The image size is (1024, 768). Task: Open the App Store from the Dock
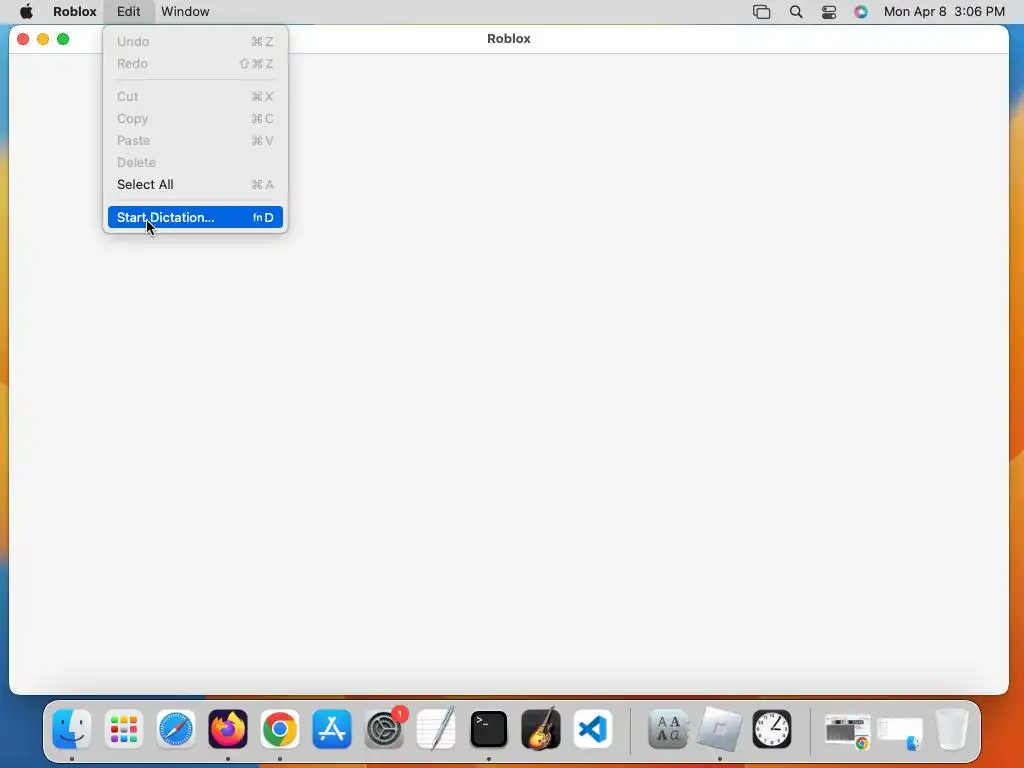332,729
